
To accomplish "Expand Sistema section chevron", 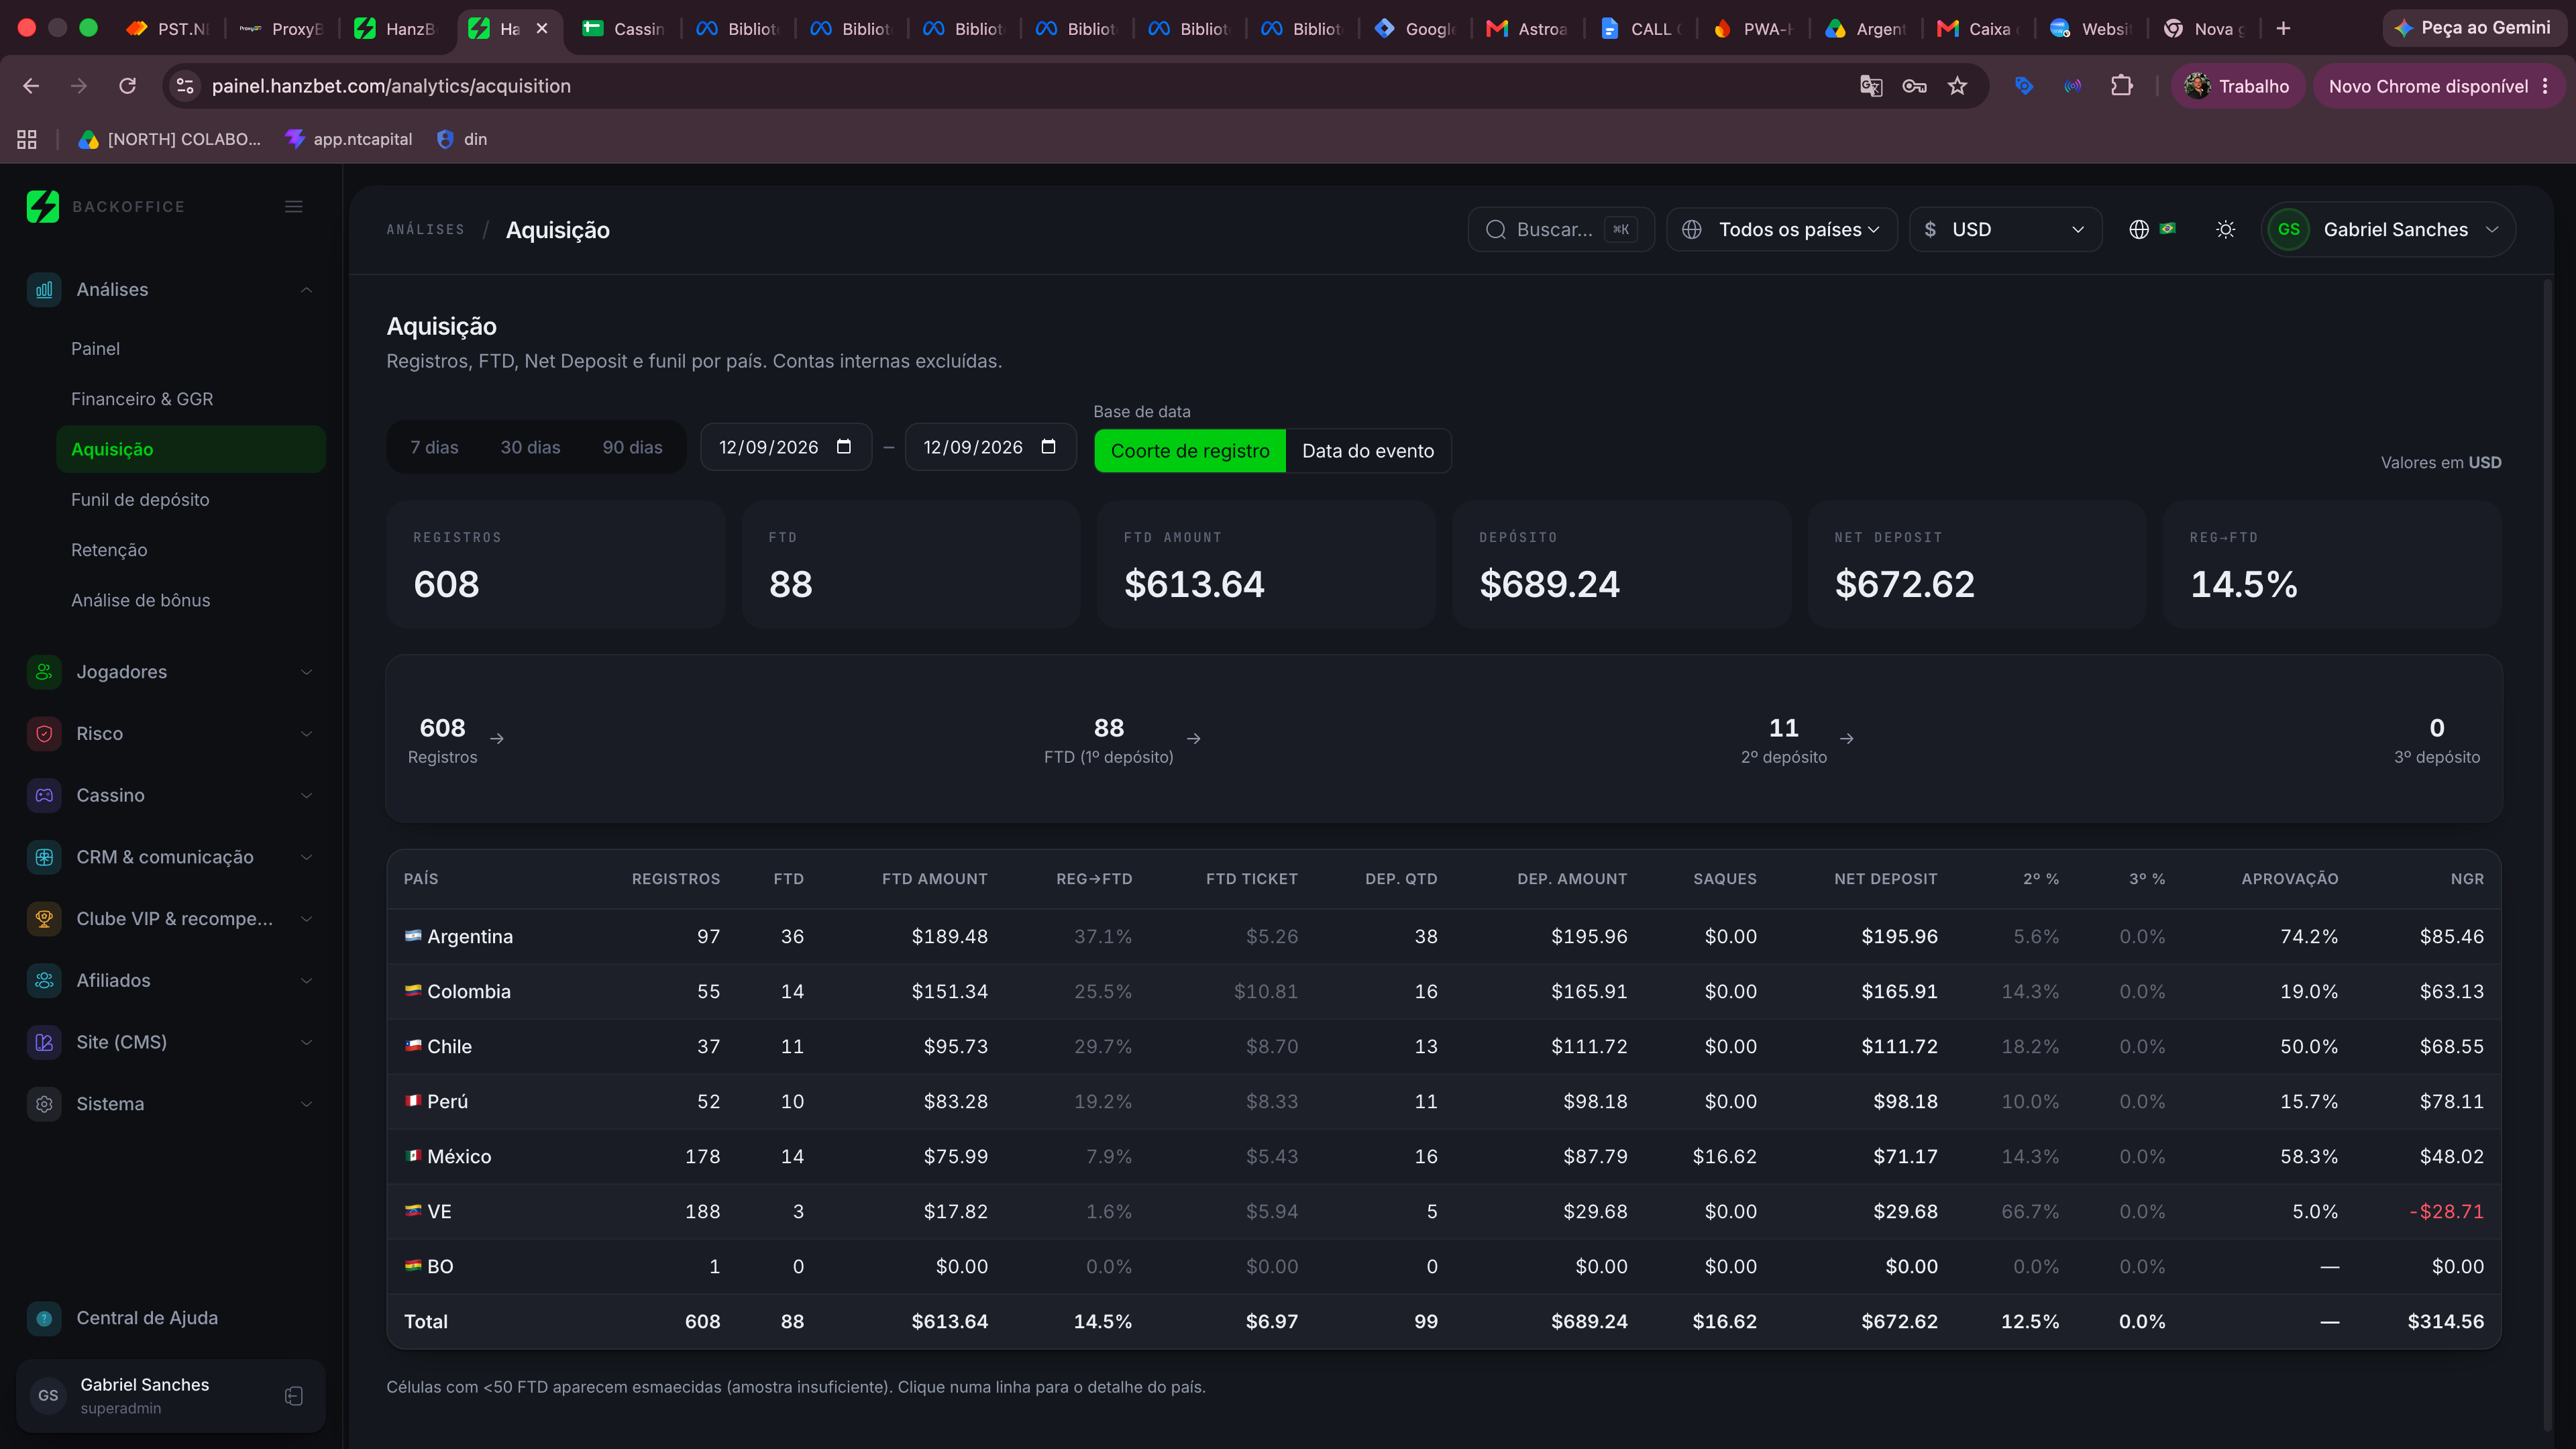I will [307, 1104].
